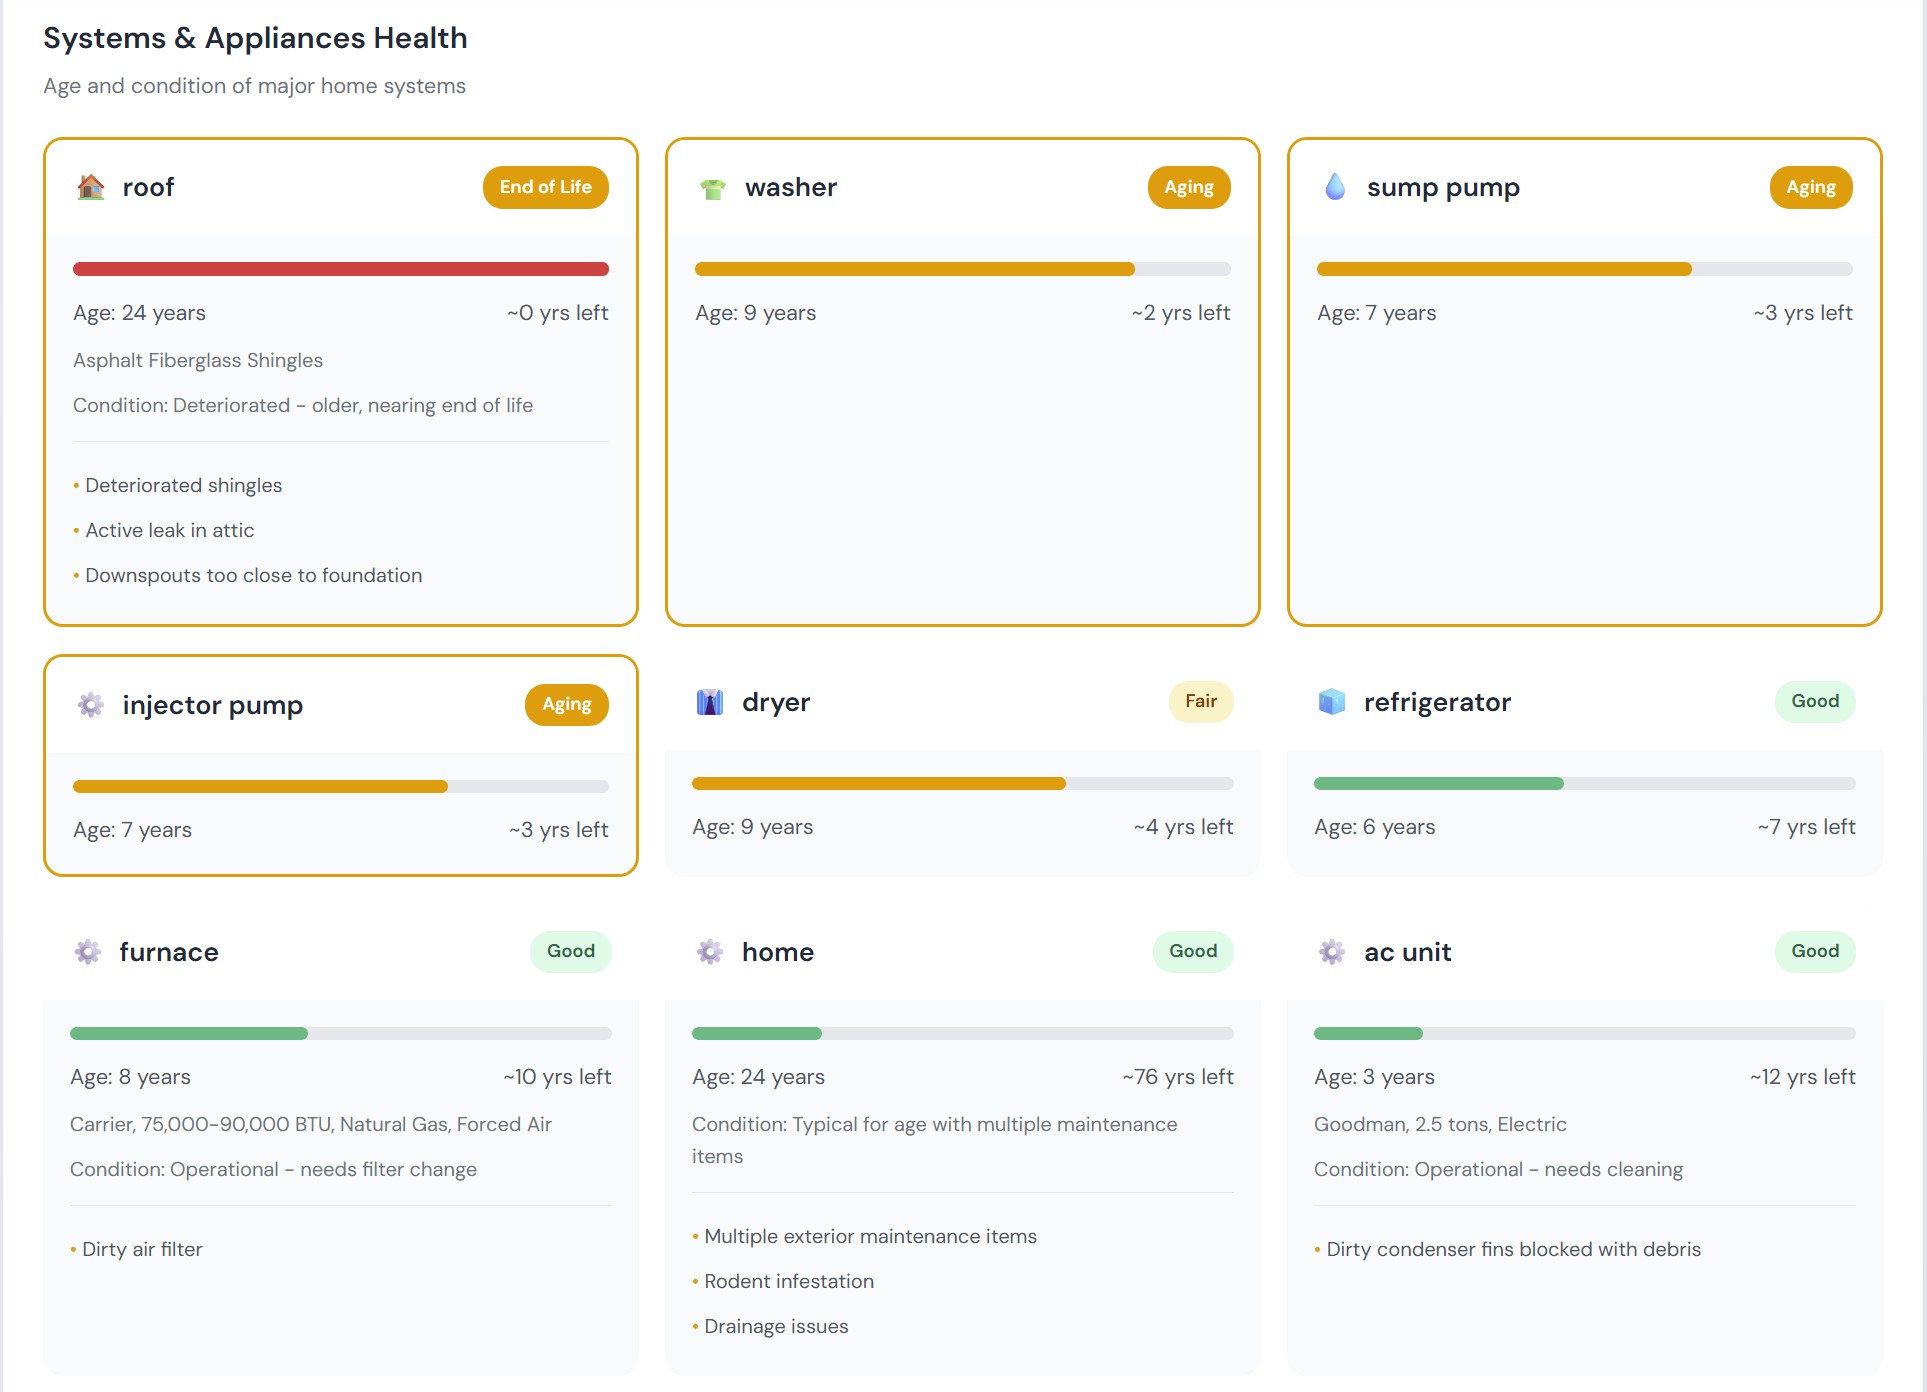The width and height of the screenshot is (1927, 1392).
Task: Click the dryer Fair status badge
Action: coord(1200,702)
